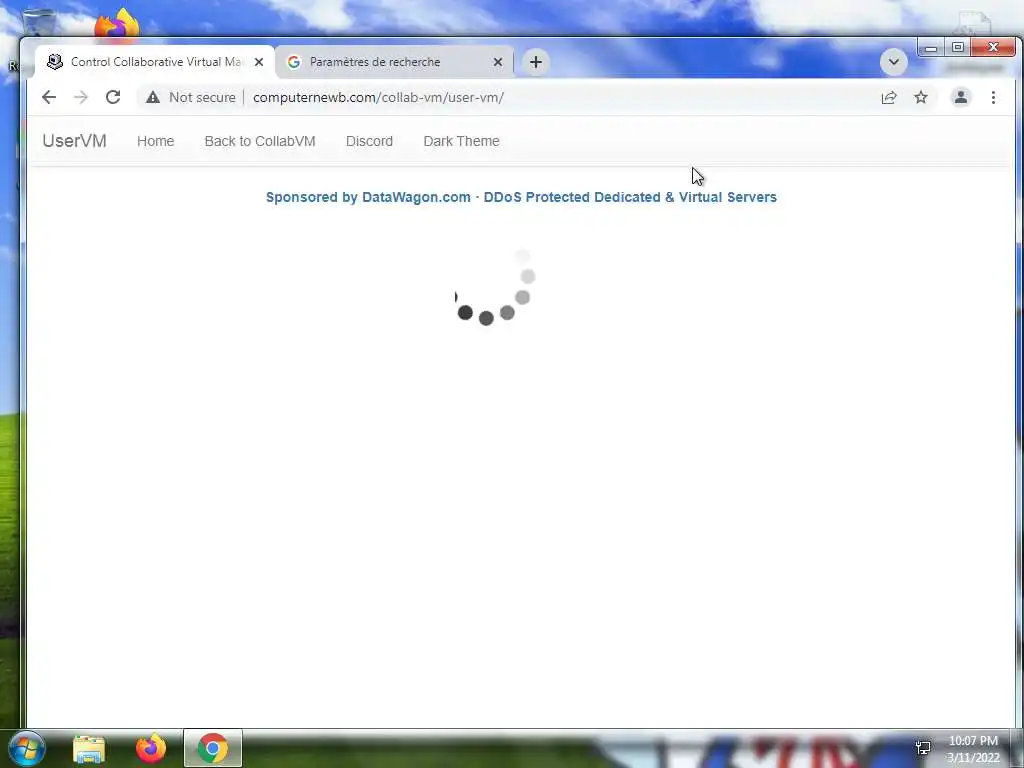Launch Firefox from the taskbar
This screenshot has height=768, width=1024.
151,748
